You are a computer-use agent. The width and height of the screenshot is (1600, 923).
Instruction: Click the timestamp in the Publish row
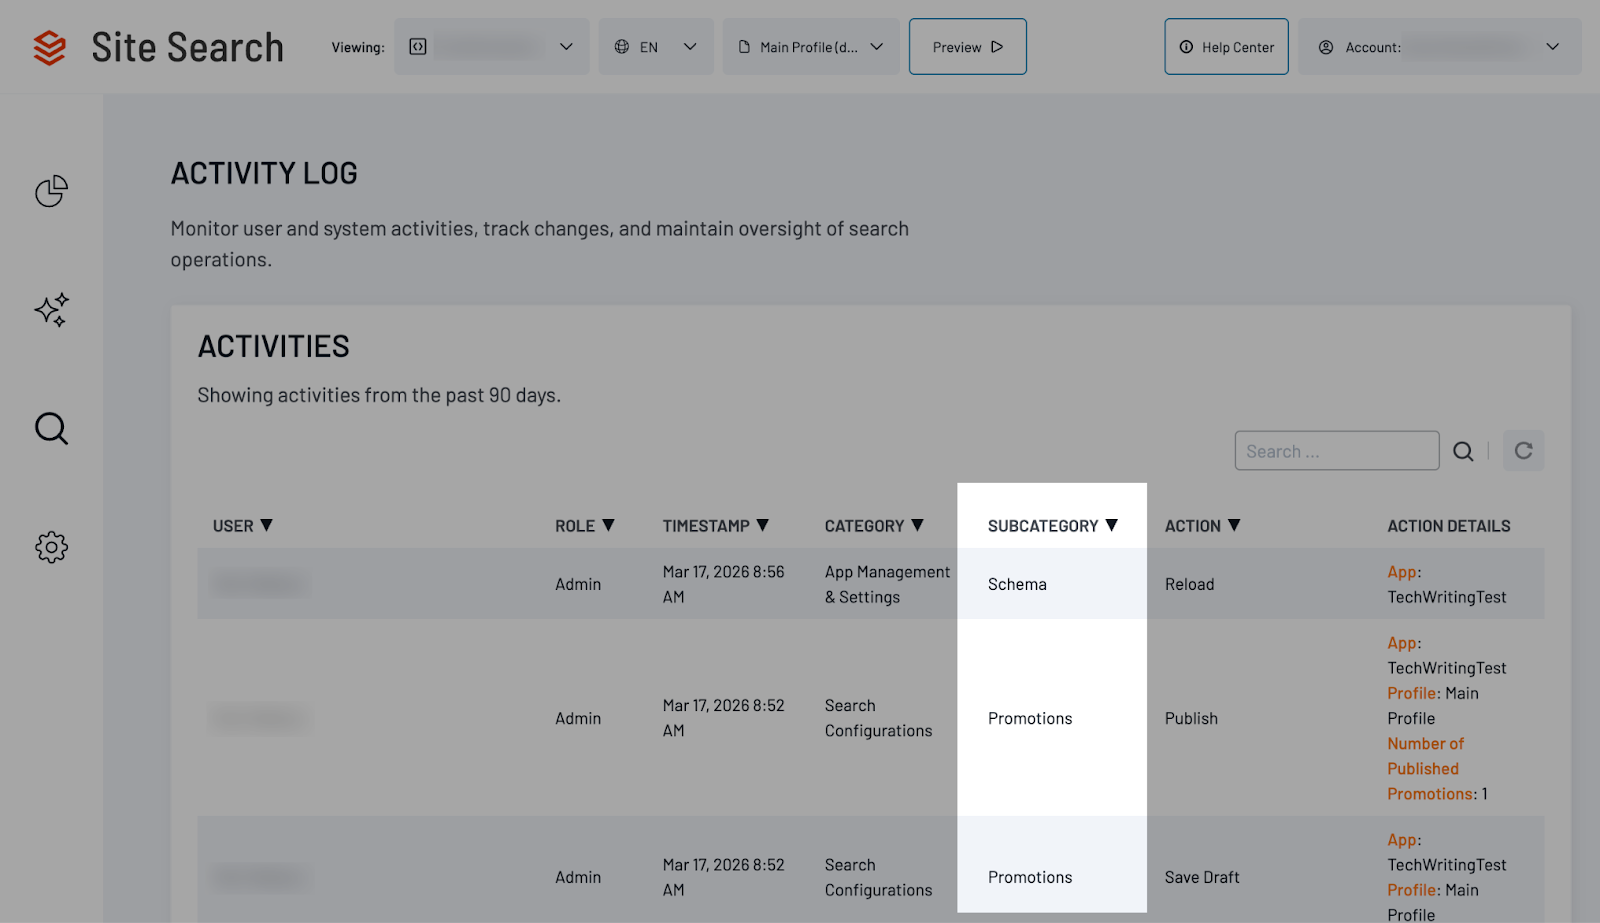click(x=723, y=718)
